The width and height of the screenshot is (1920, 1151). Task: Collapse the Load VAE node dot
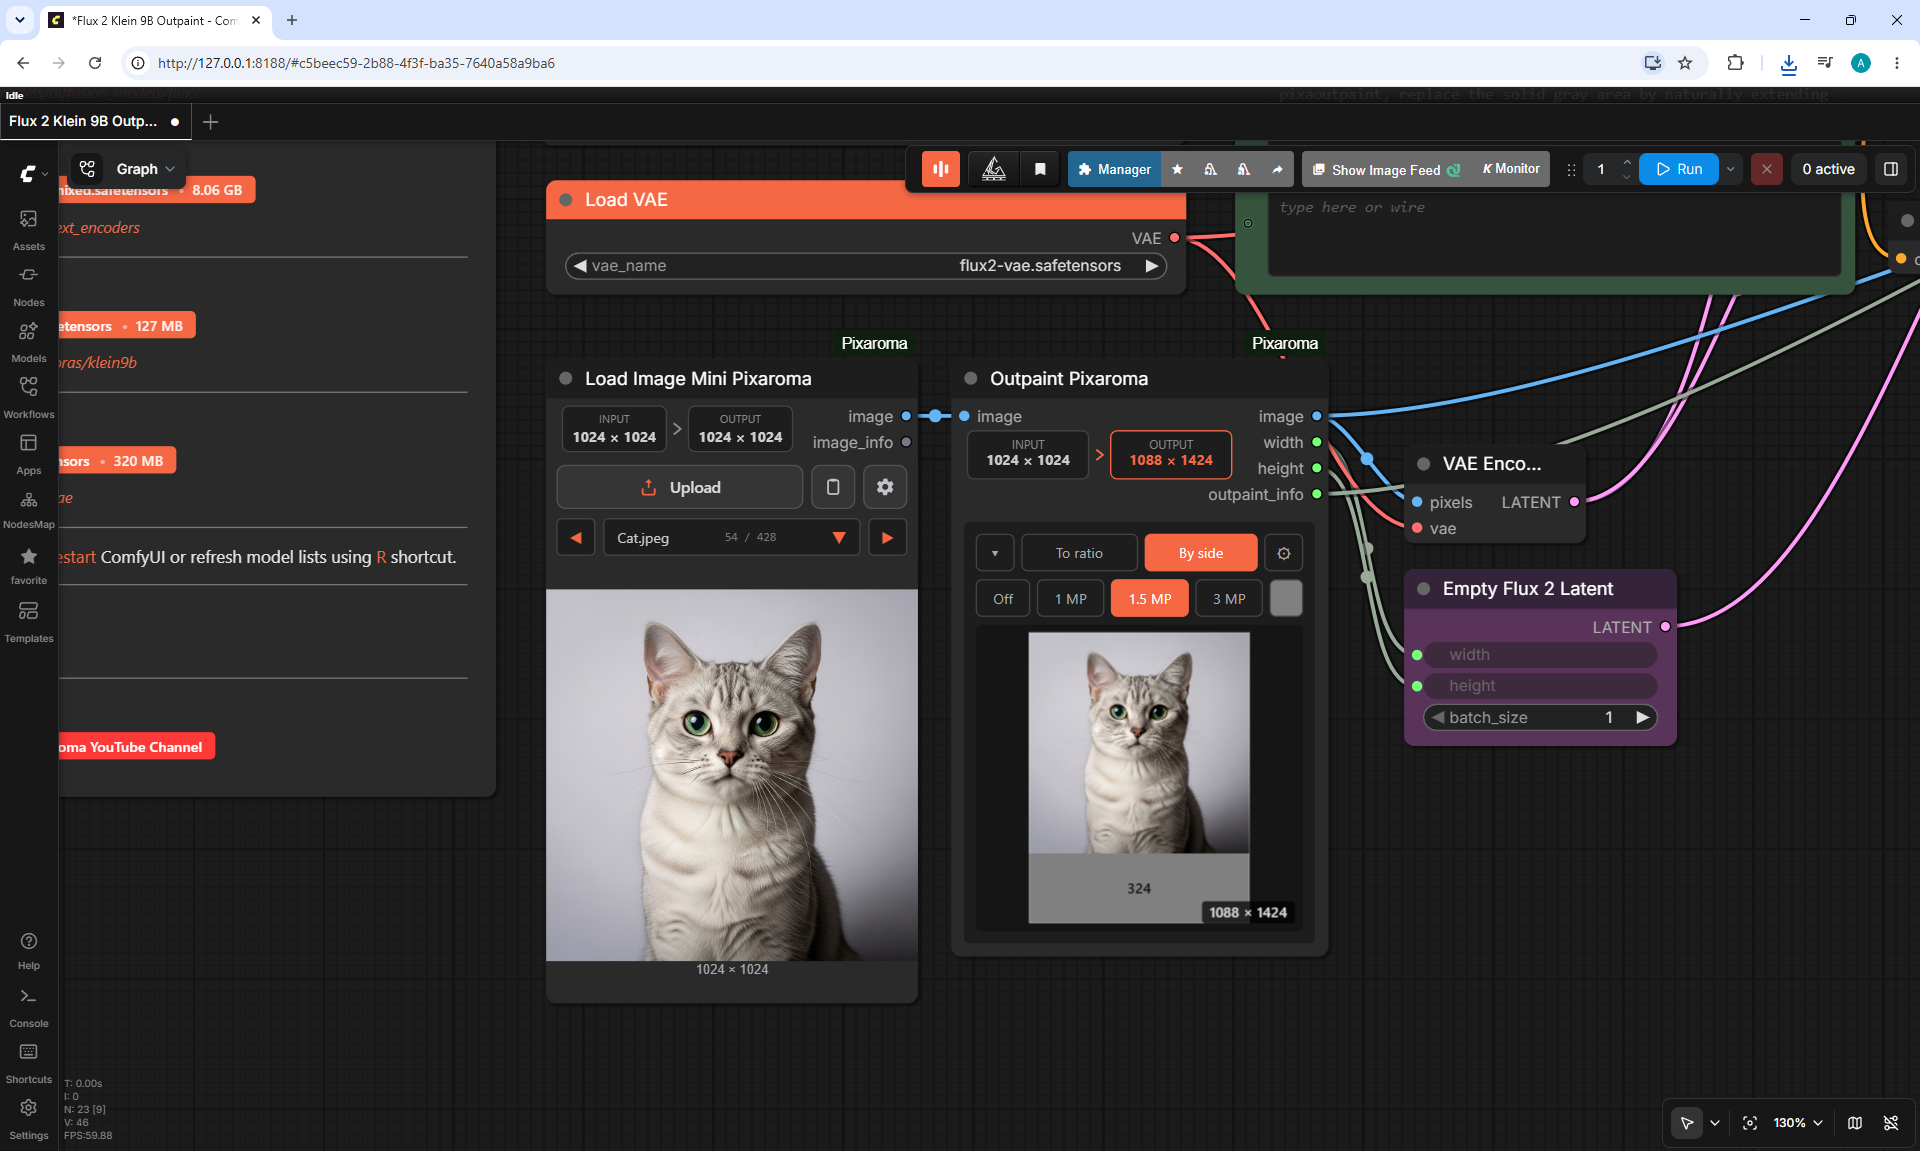tap(566, 200)
